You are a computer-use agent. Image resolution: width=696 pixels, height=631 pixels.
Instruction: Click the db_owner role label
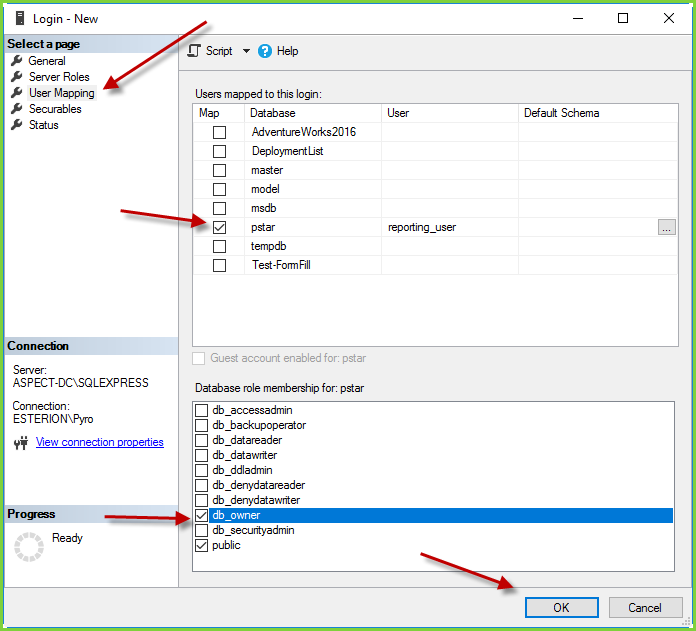[236, 515]
